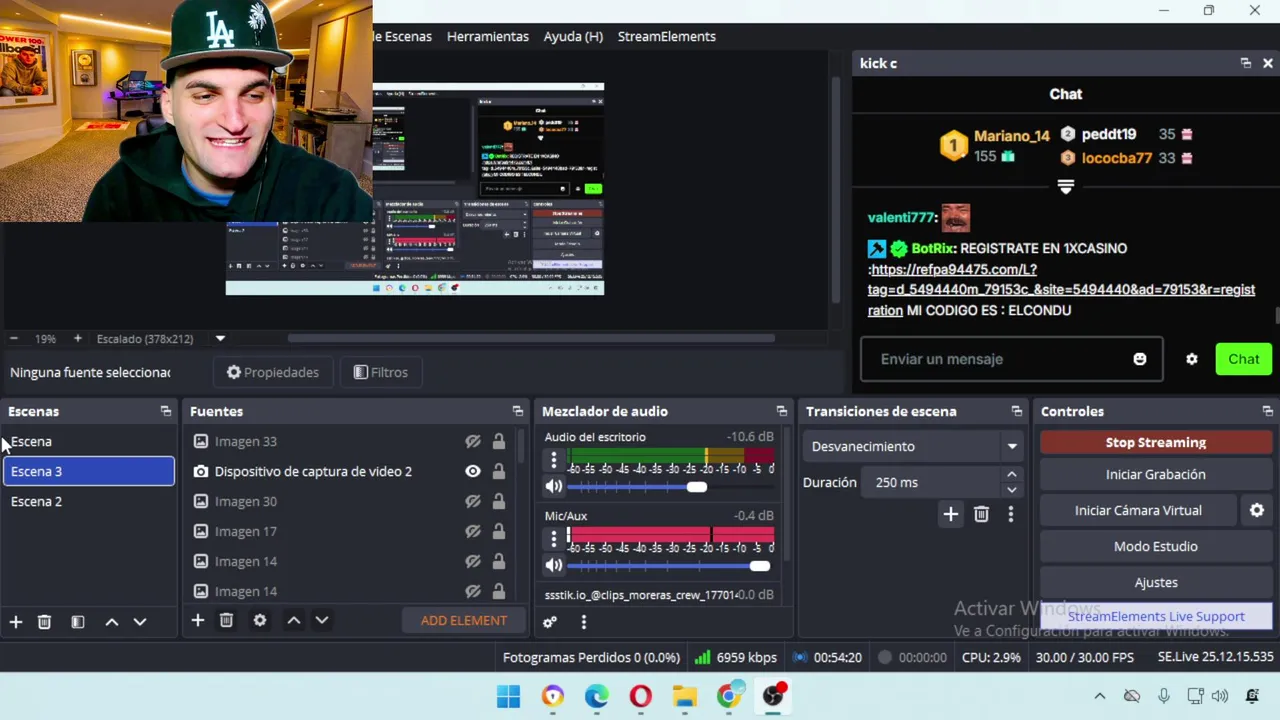Undock the Fuentes panel
The height and width of the screenshot is (720, 1280).
(518, 411)
